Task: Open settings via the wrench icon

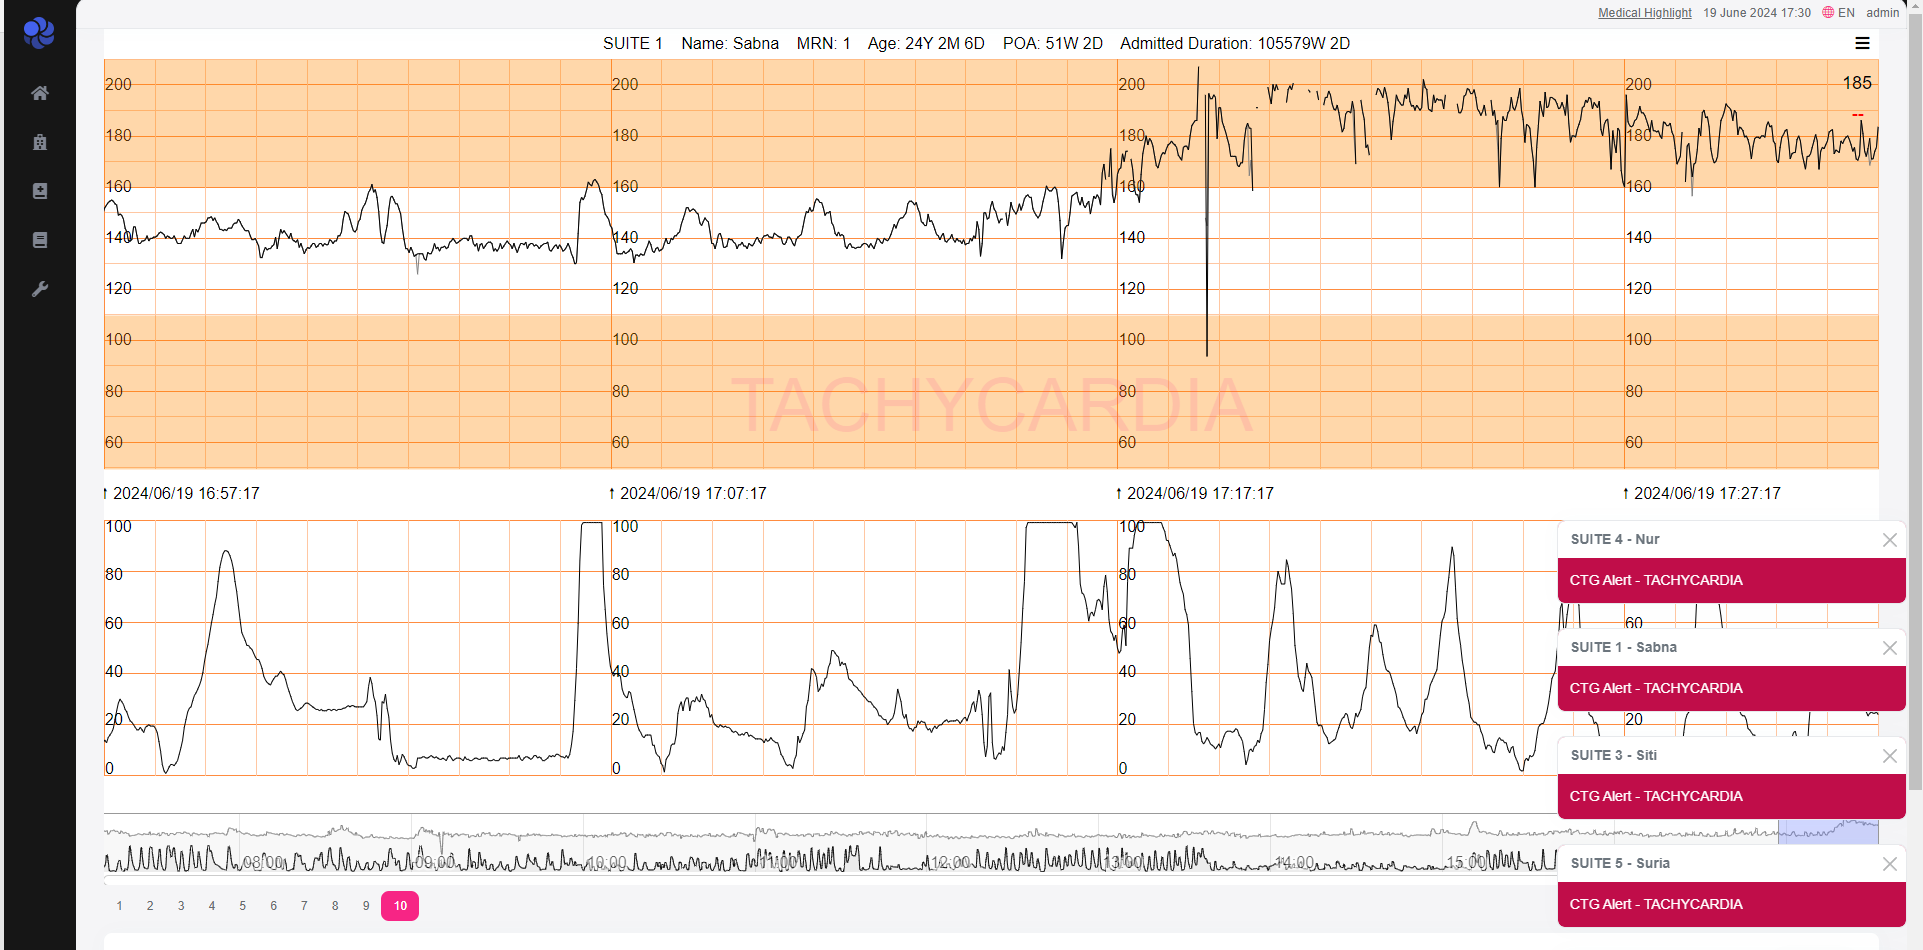Action: click(x=40, y=289)
